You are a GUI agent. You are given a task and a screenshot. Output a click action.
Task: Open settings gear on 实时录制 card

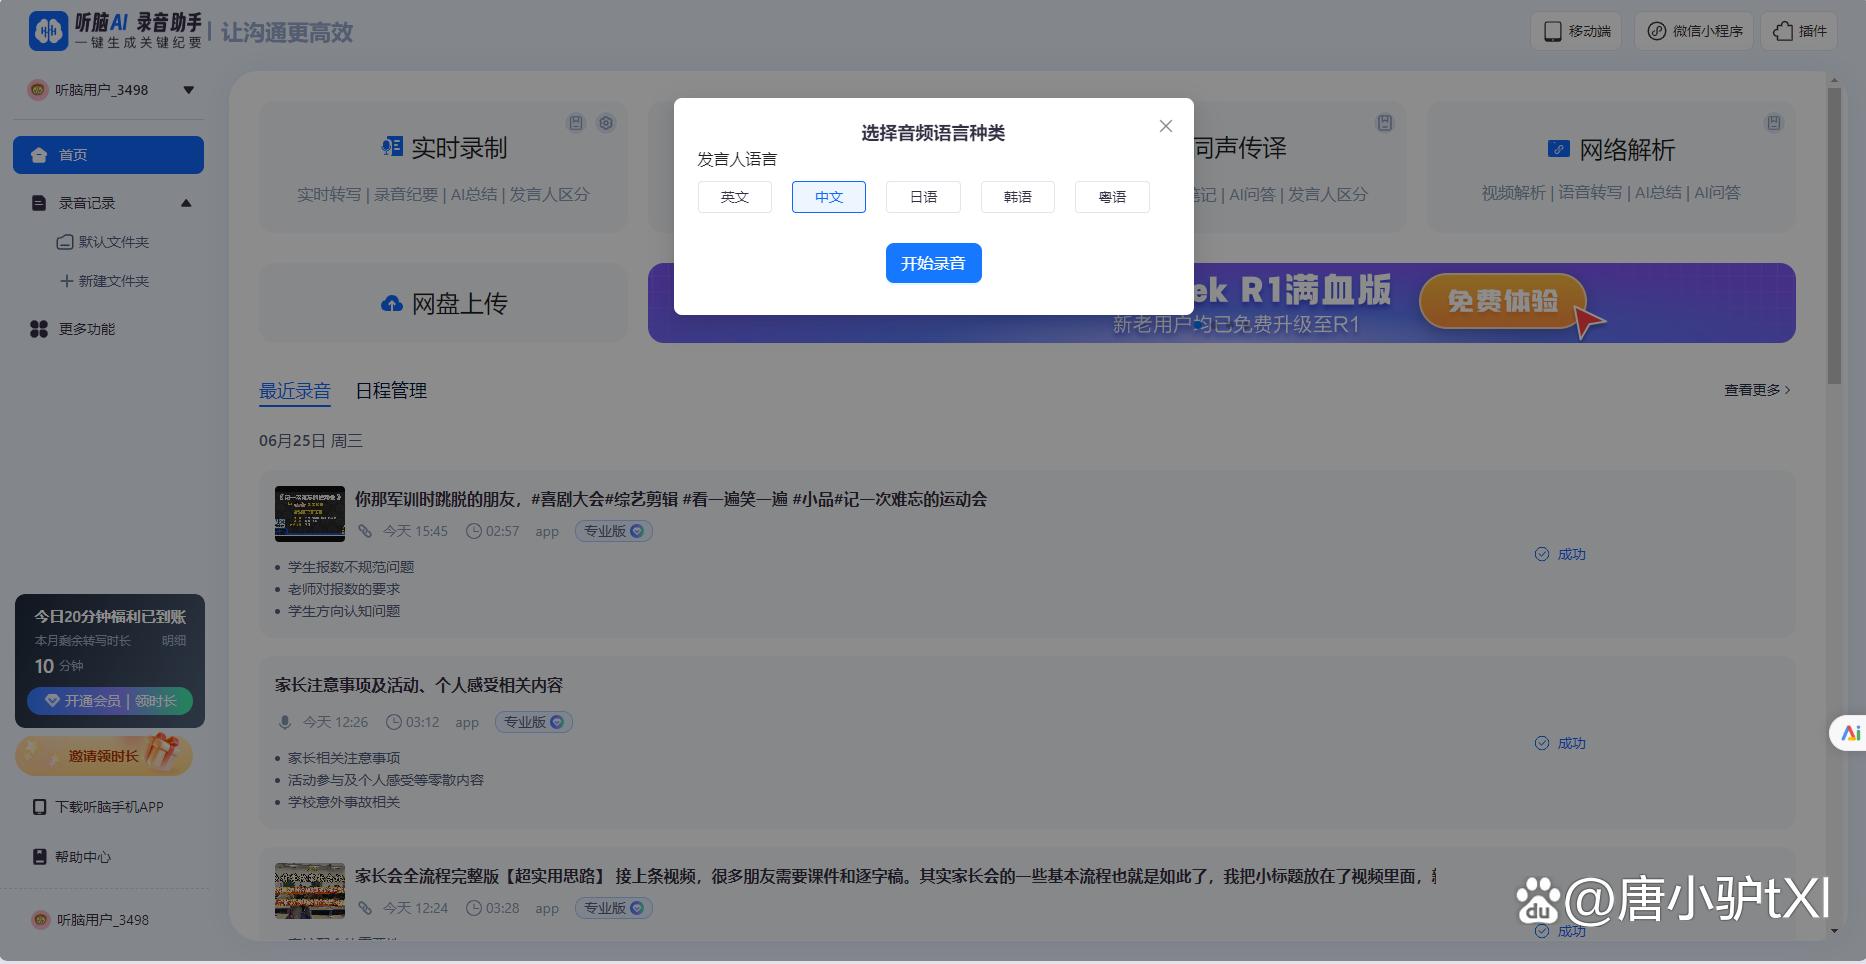point(605,122)
